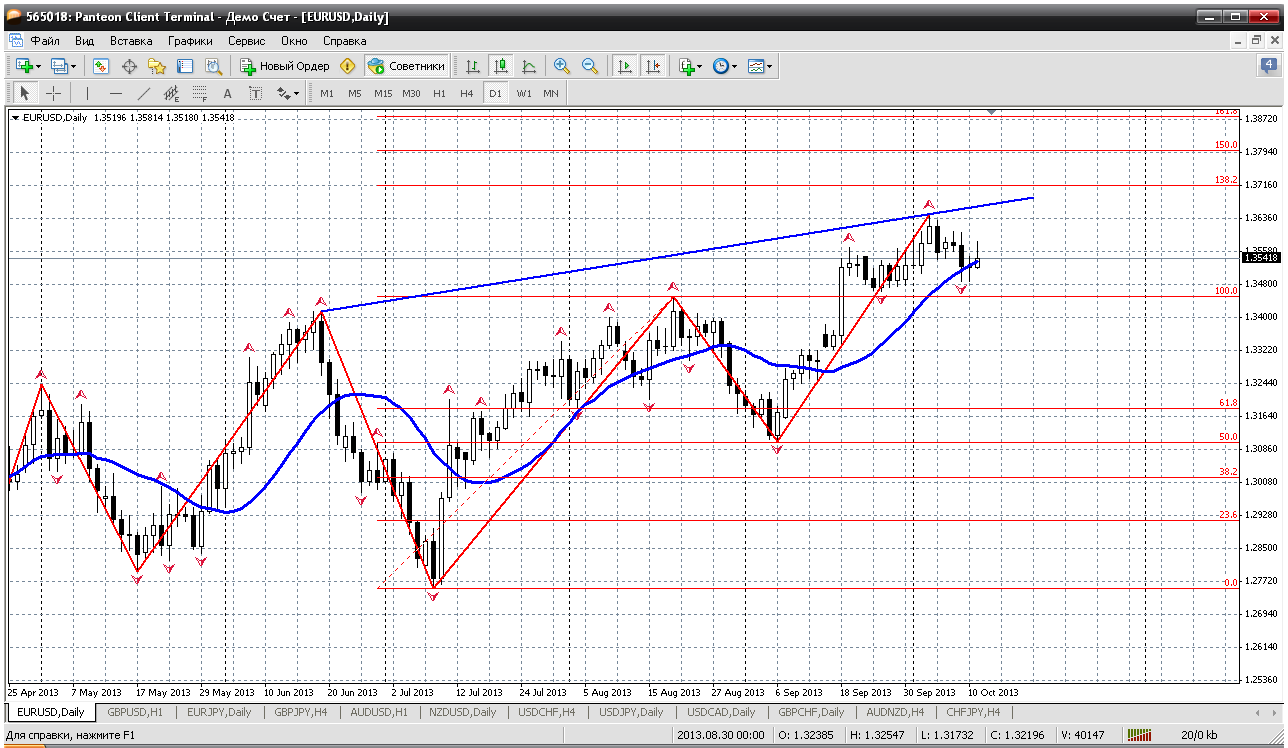The image size is (1288, 748).
Task: Open the MetaEditor yellow diamond icon
Action: (348, 66)
